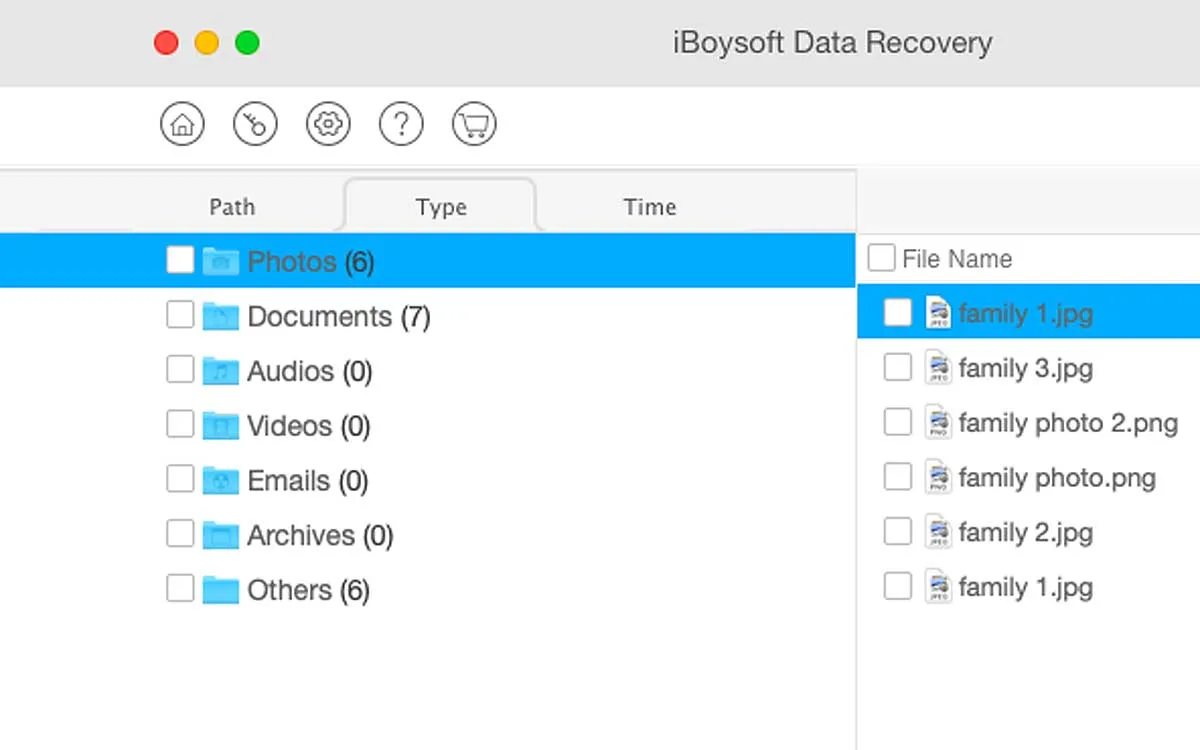The height and width of the screenshot is (750, 1200).
Task: Maximize the window with the green button
Action: coord(247,43)
